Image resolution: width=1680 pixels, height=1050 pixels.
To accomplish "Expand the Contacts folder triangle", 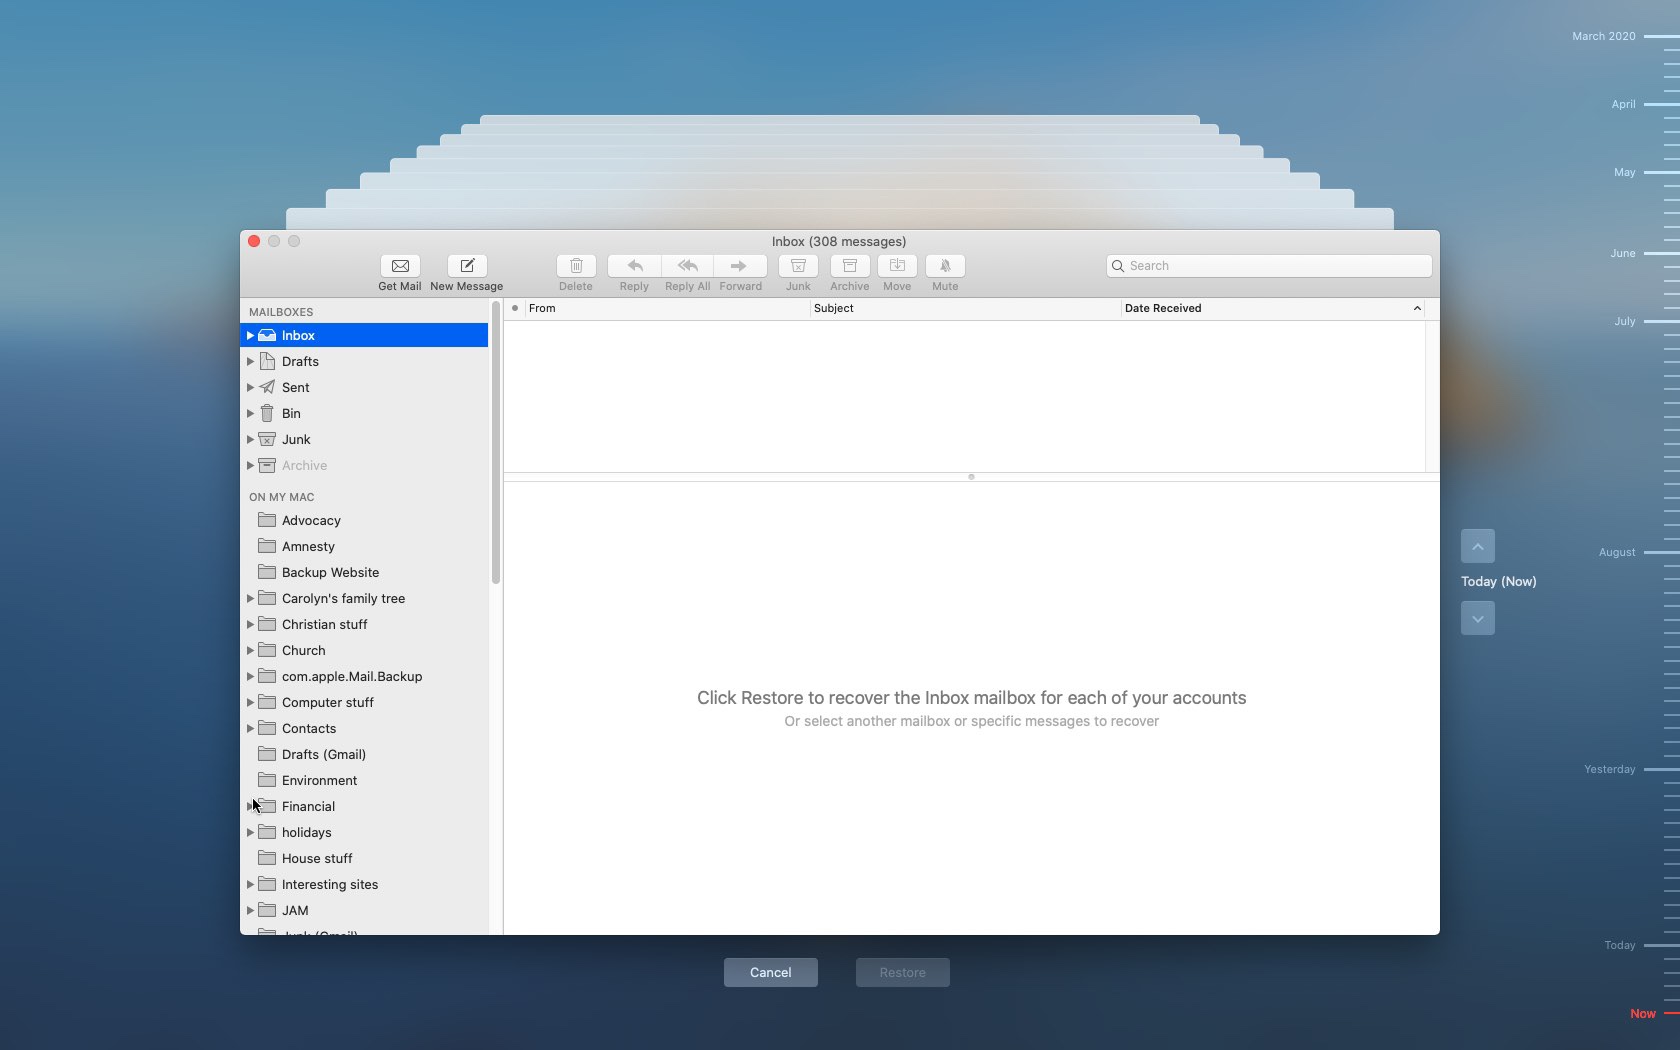I will (x=250, y=728).
